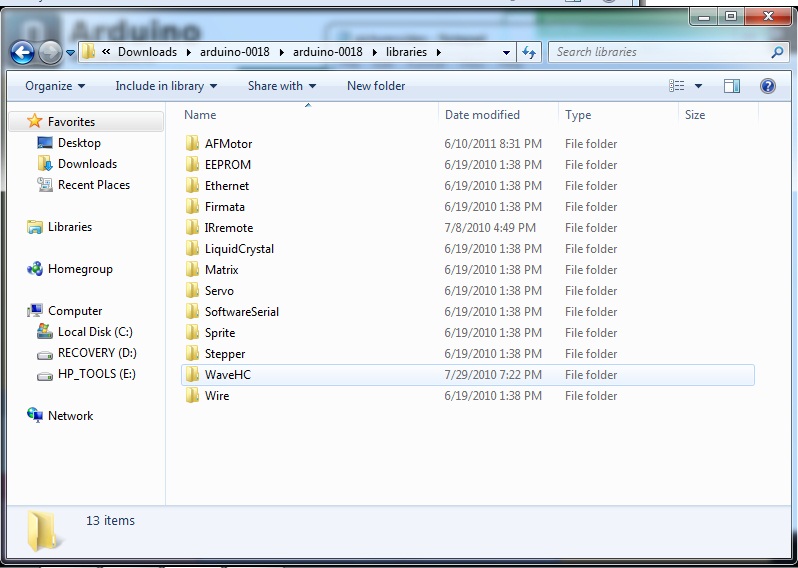Select first arduino-0018 in the address path
Screen dimensions: 798x568
click(235, 52)
